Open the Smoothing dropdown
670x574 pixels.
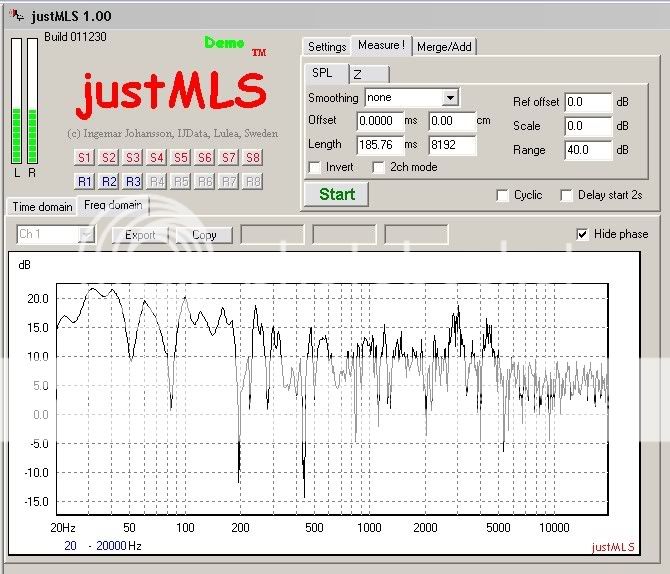(450, 98)
